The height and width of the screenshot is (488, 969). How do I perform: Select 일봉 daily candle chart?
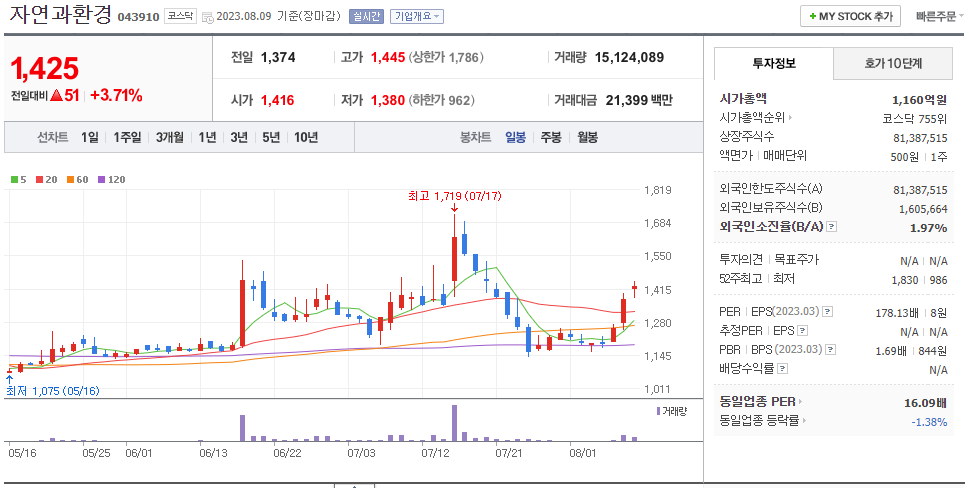515,137
